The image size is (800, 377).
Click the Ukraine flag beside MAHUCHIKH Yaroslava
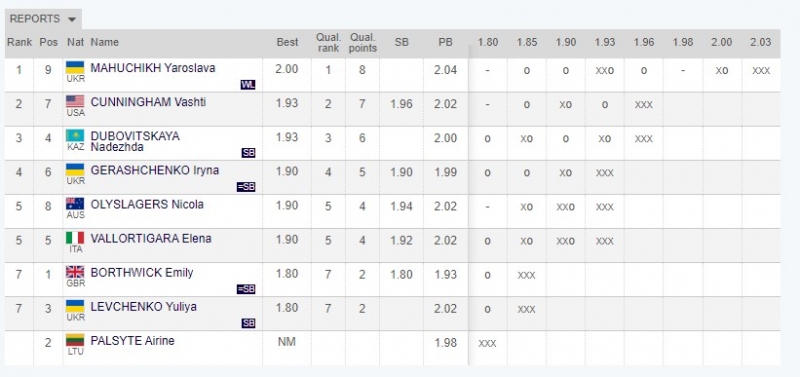click(x=75, y=68)
